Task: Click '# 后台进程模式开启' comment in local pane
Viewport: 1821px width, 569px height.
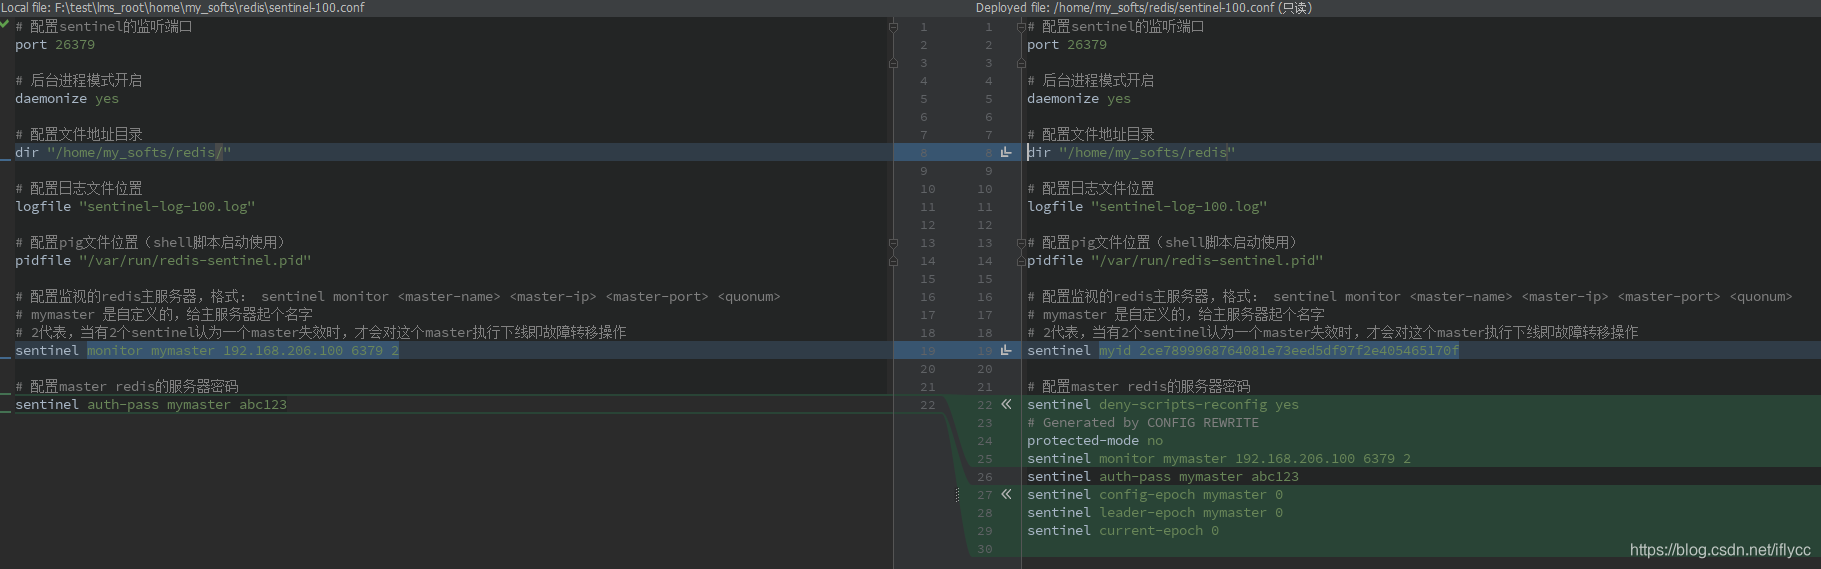Action: [79, 81]
